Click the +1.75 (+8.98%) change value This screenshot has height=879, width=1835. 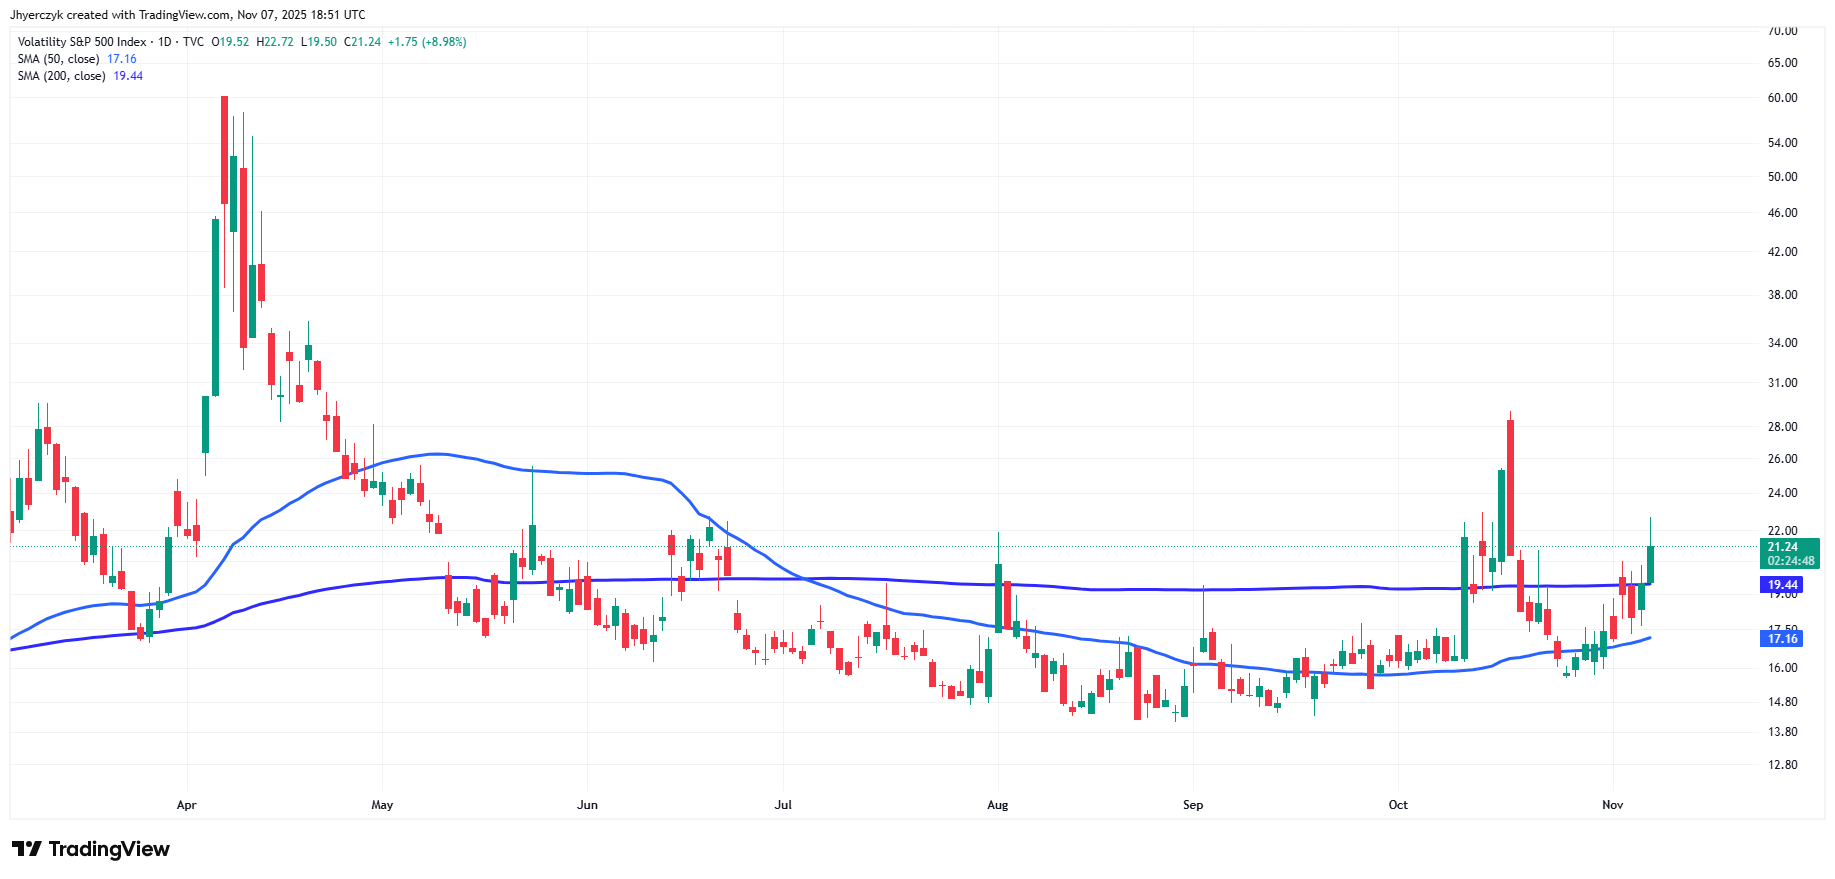coord(427,42)
